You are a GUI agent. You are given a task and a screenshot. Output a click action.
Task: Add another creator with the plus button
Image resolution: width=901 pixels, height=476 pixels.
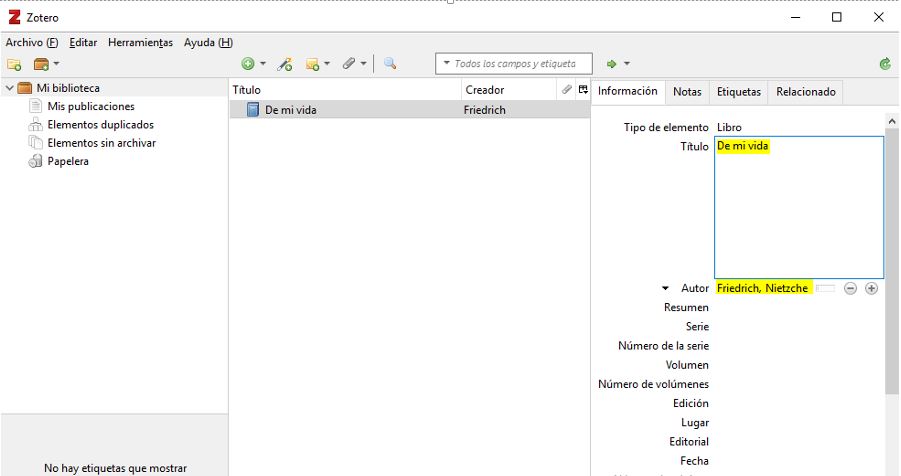point(871,289)
